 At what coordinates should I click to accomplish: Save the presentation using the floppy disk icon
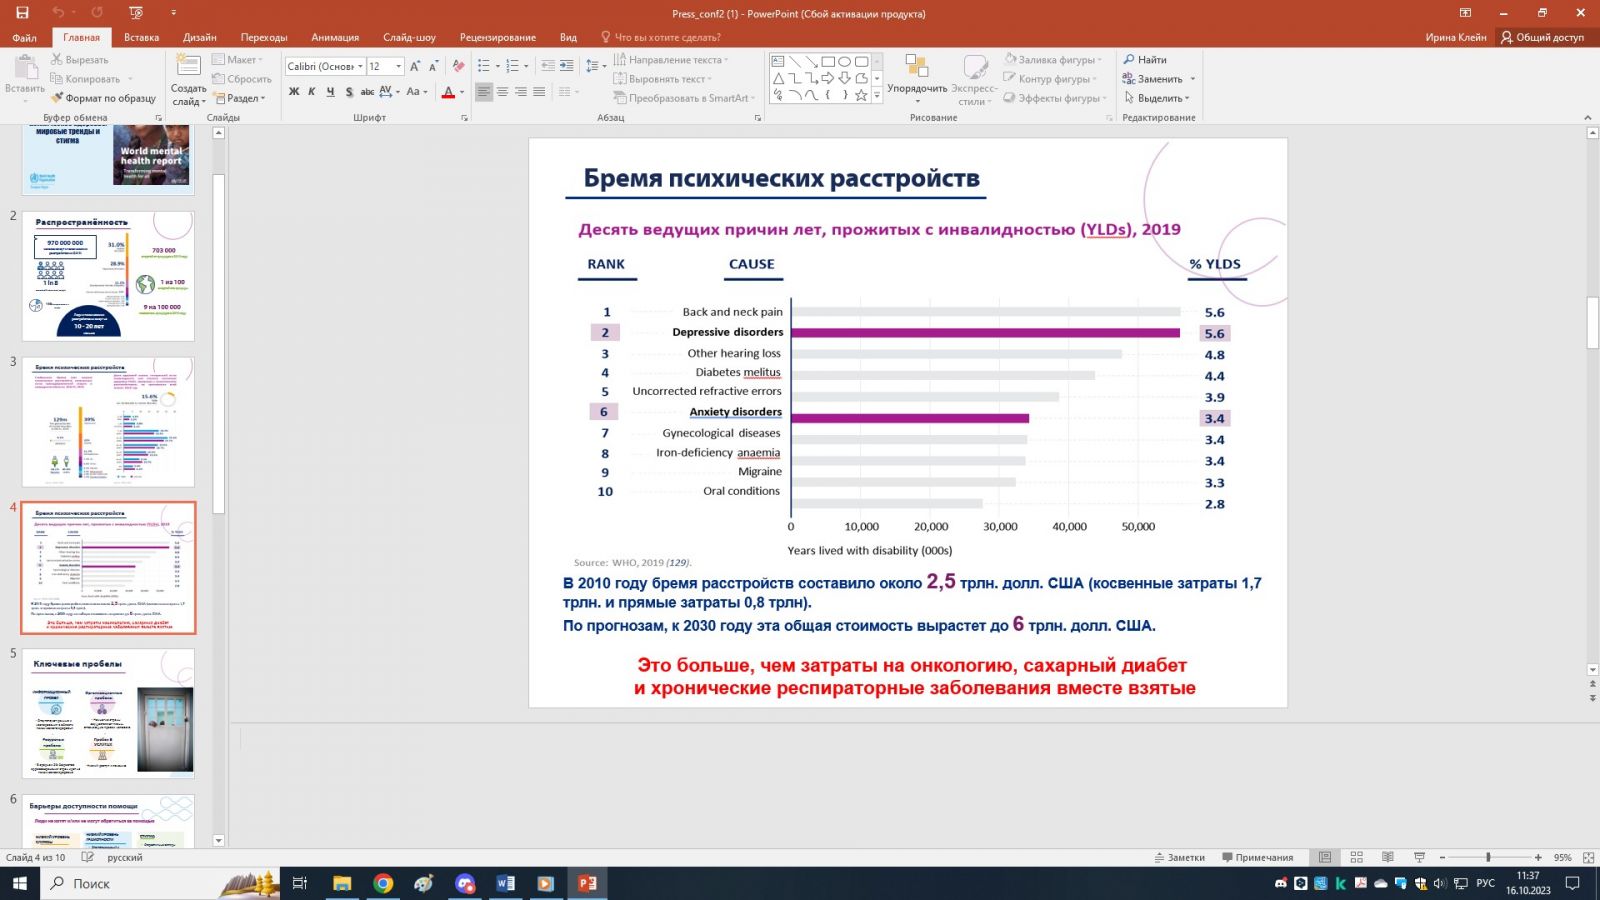[x=22, y=13]
